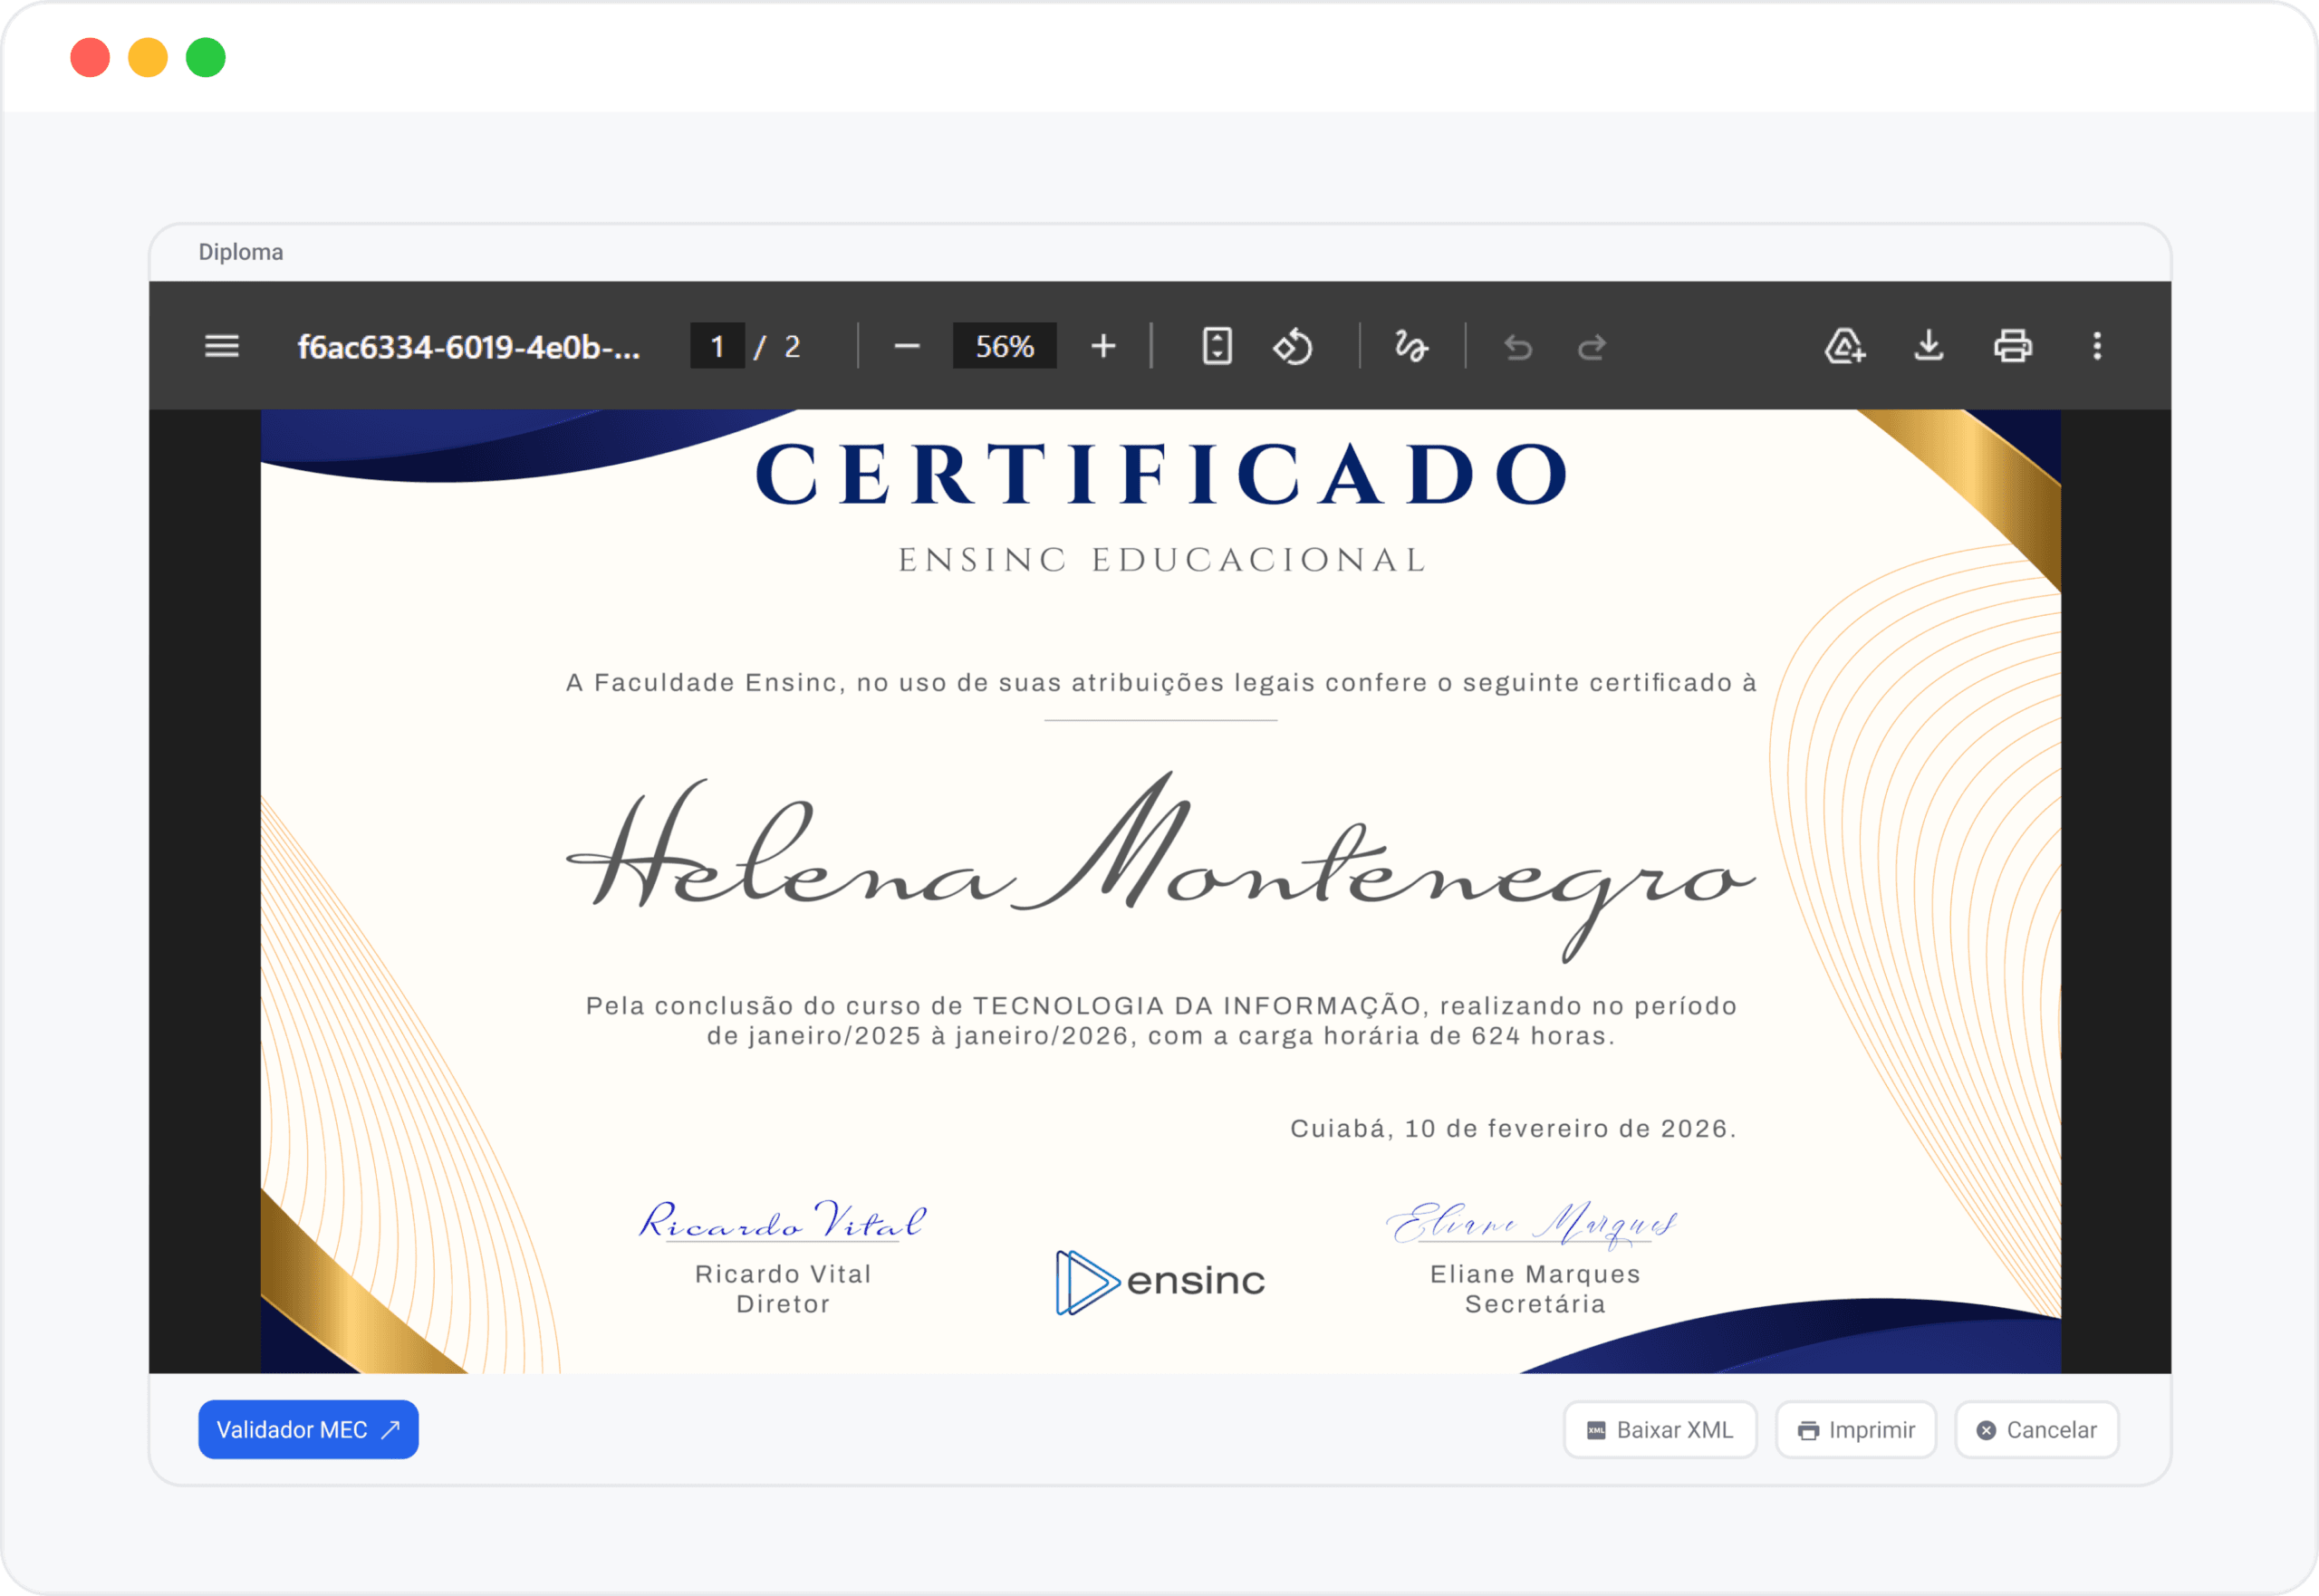The height and width of the screenshot is (1596, 2319).
Task: Click the 56% zoom level field
Action: click(x=1004, y=346)
